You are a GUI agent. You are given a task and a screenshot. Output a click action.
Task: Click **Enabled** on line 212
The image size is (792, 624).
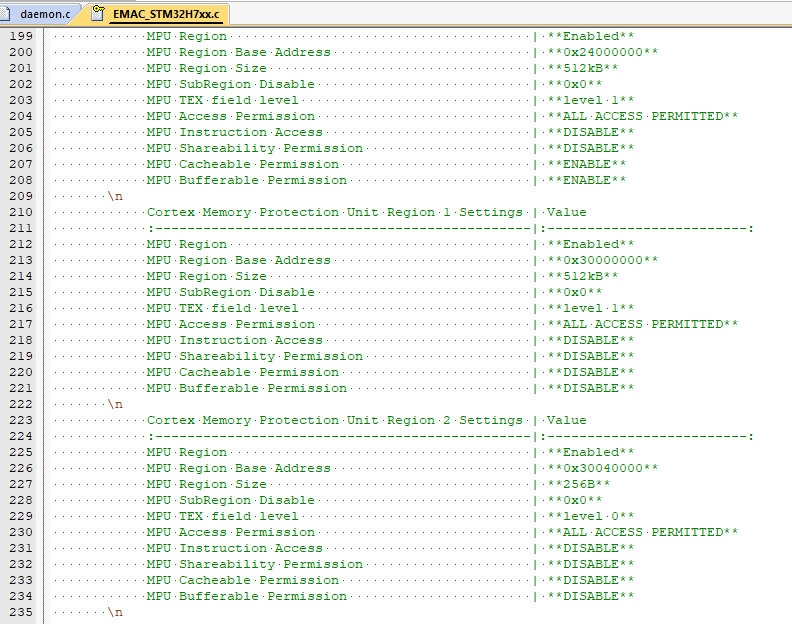tap(590, 245)
